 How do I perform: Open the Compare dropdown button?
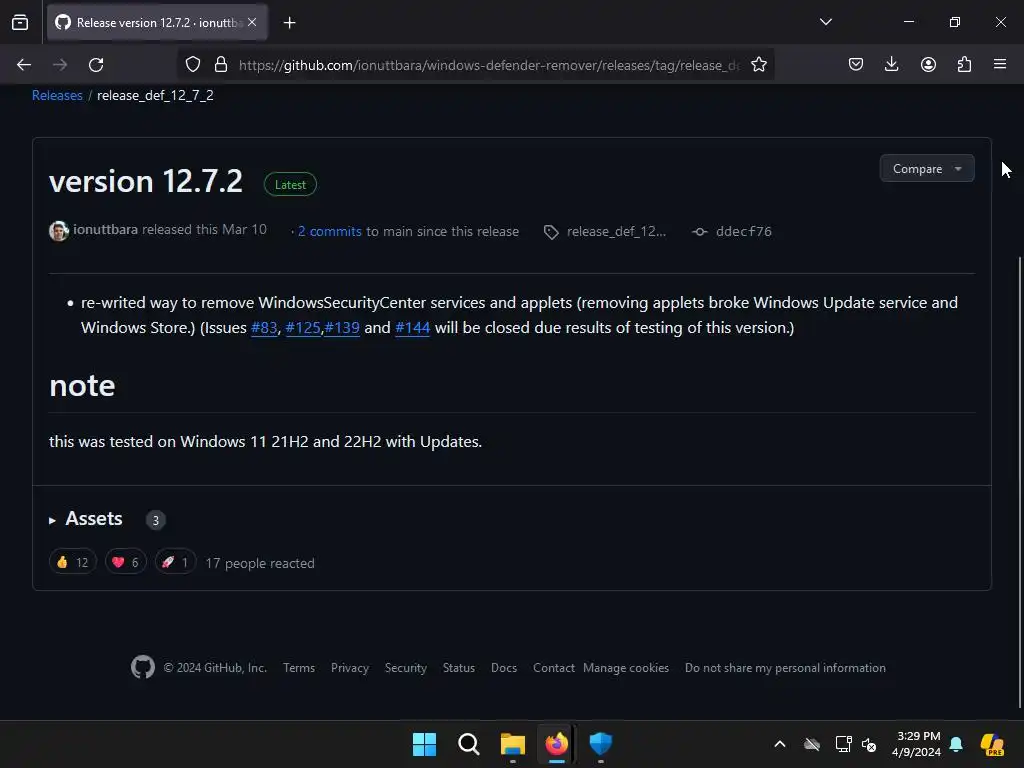[927, 168]
